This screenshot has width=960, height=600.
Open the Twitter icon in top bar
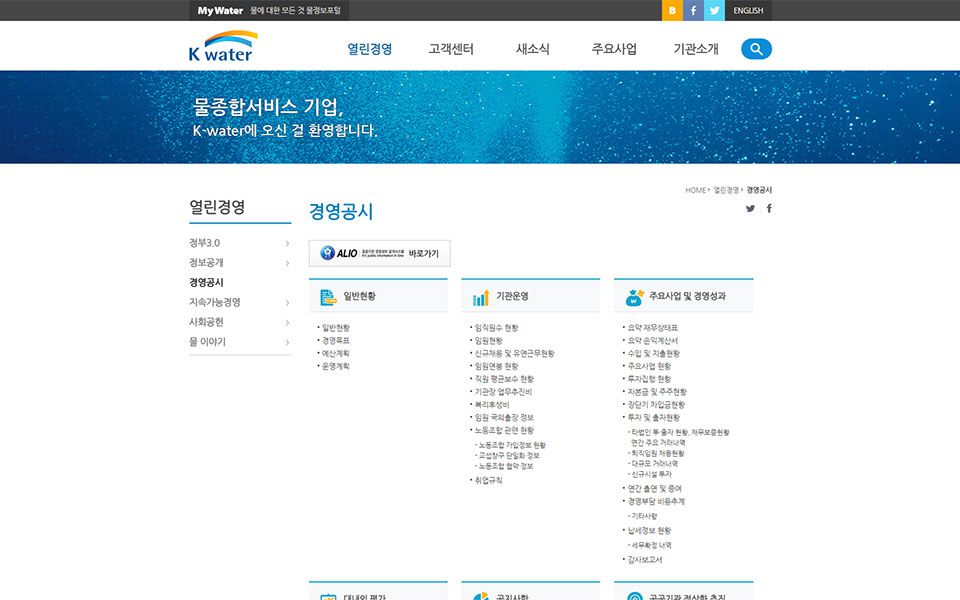coord(714,10)
